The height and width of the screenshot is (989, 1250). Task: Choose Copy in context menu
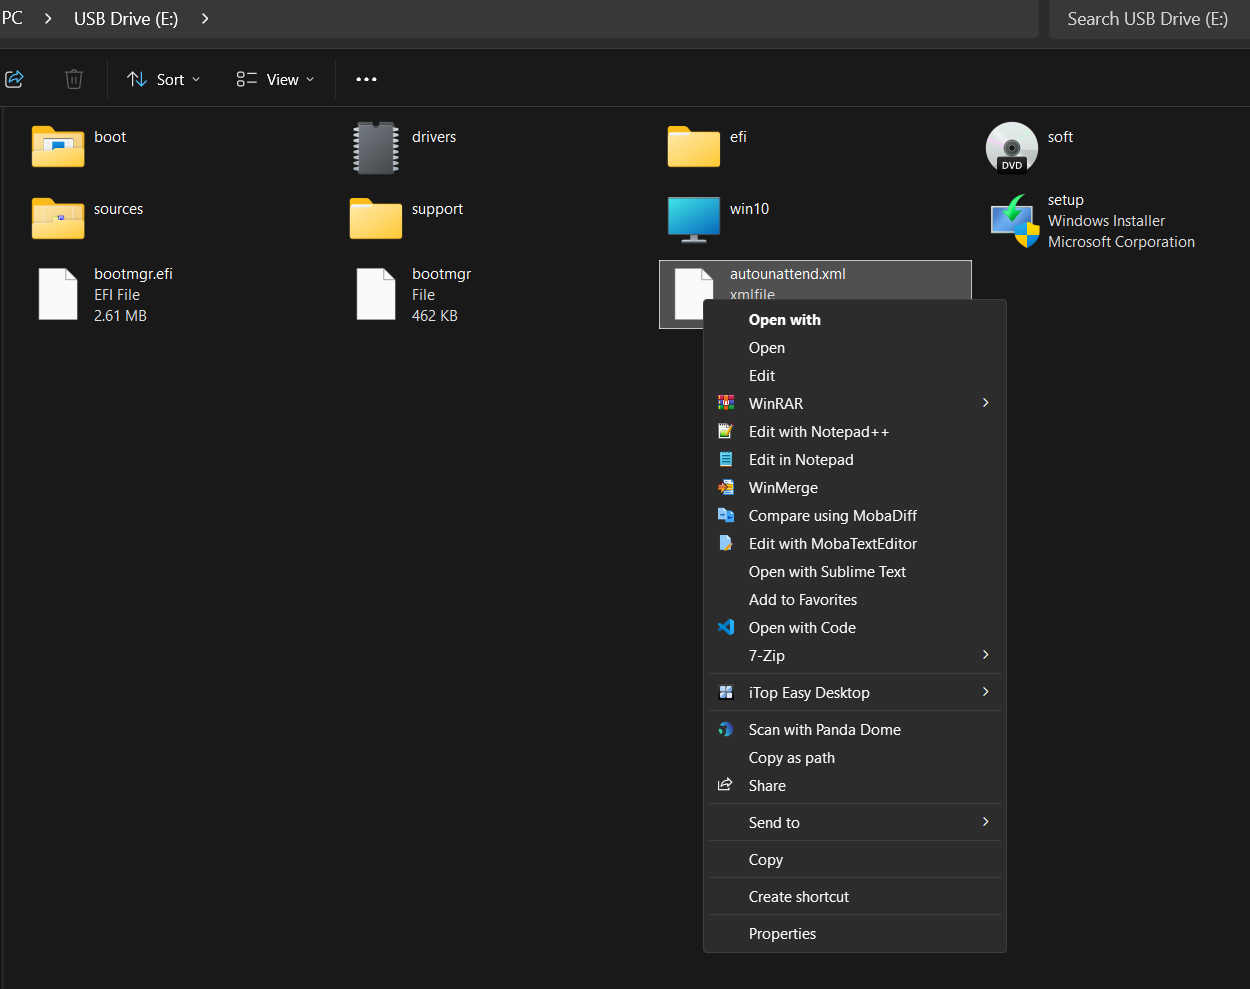[855, 860]
